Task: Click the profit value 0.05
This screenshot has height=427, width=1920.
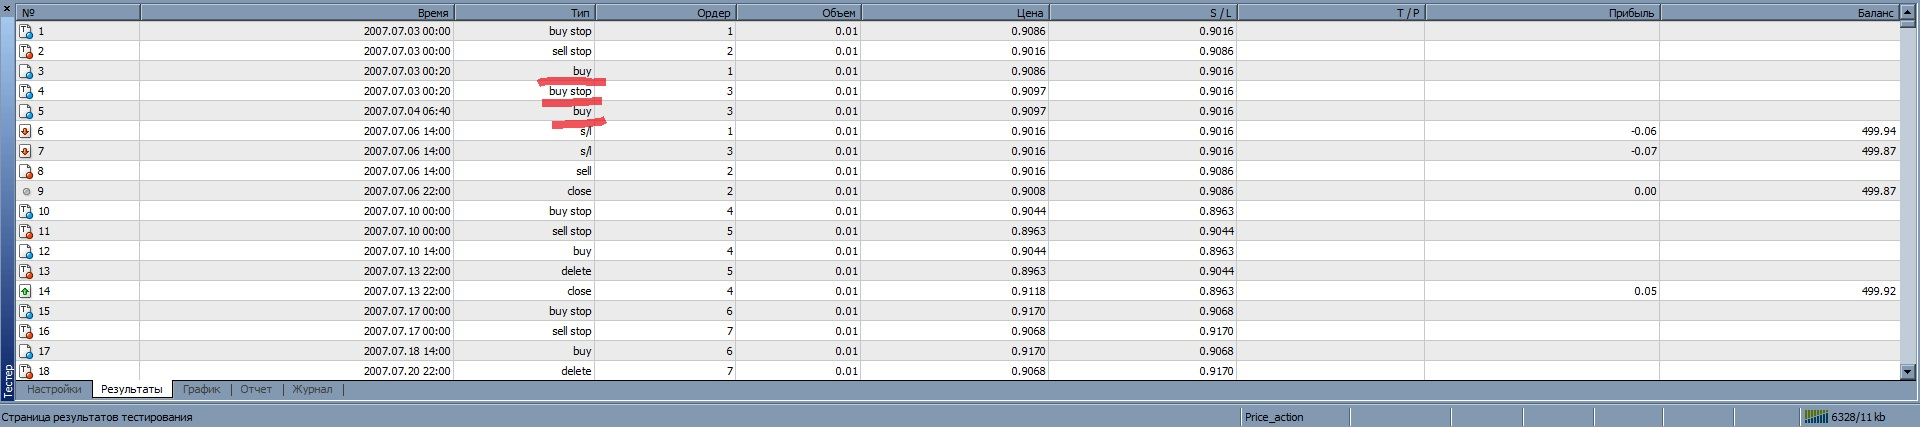Action: (x=1646, y=291)
